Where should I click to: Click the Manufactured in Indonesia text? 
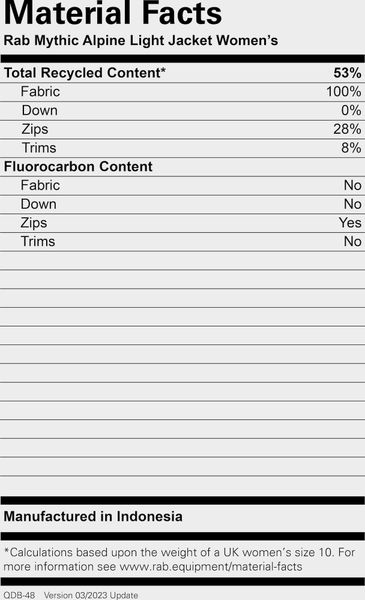click(x=93, y=517)
